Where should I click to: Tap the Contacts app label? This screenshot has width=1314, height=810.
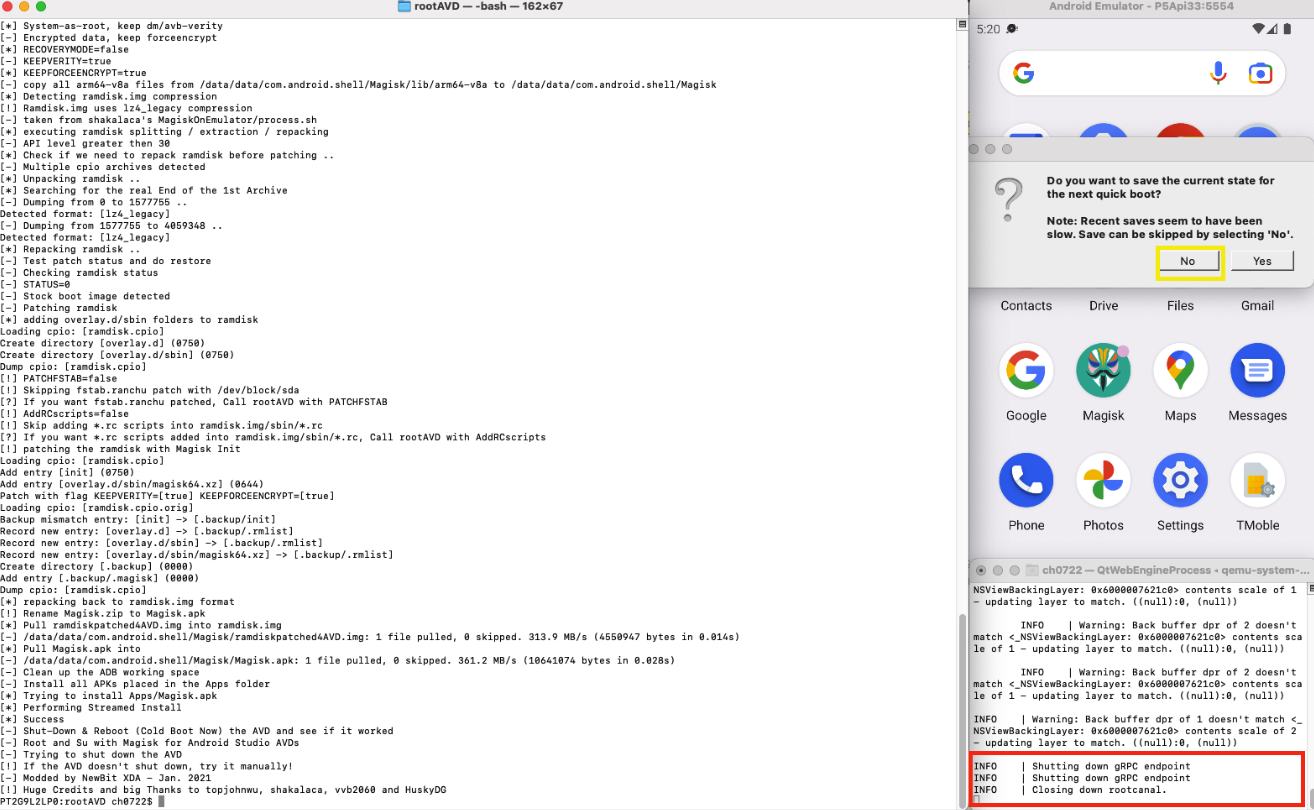pos(1026,306)
